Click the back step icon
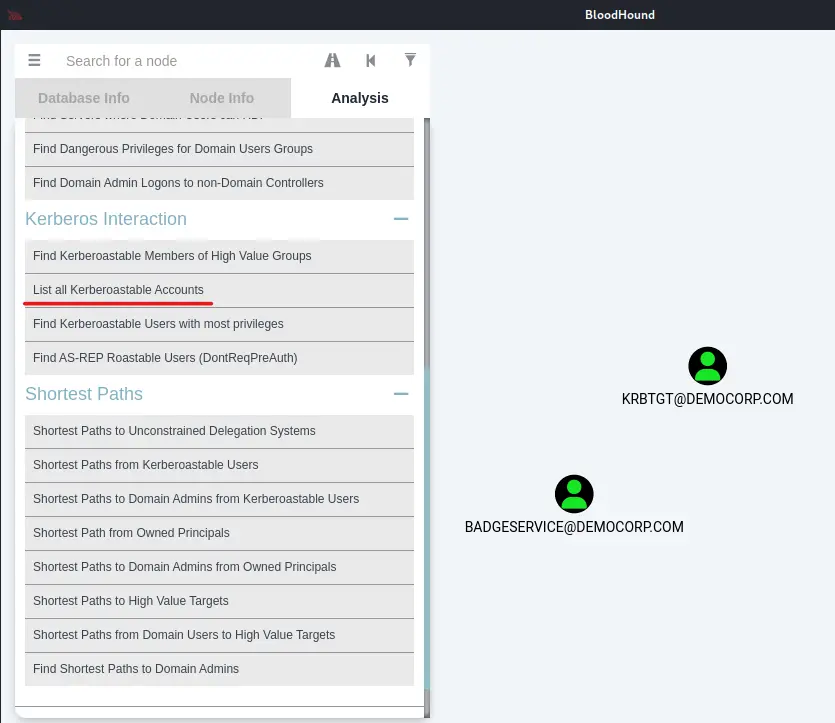The height and width of the screenshot is (723, 835). coord(371,61)
